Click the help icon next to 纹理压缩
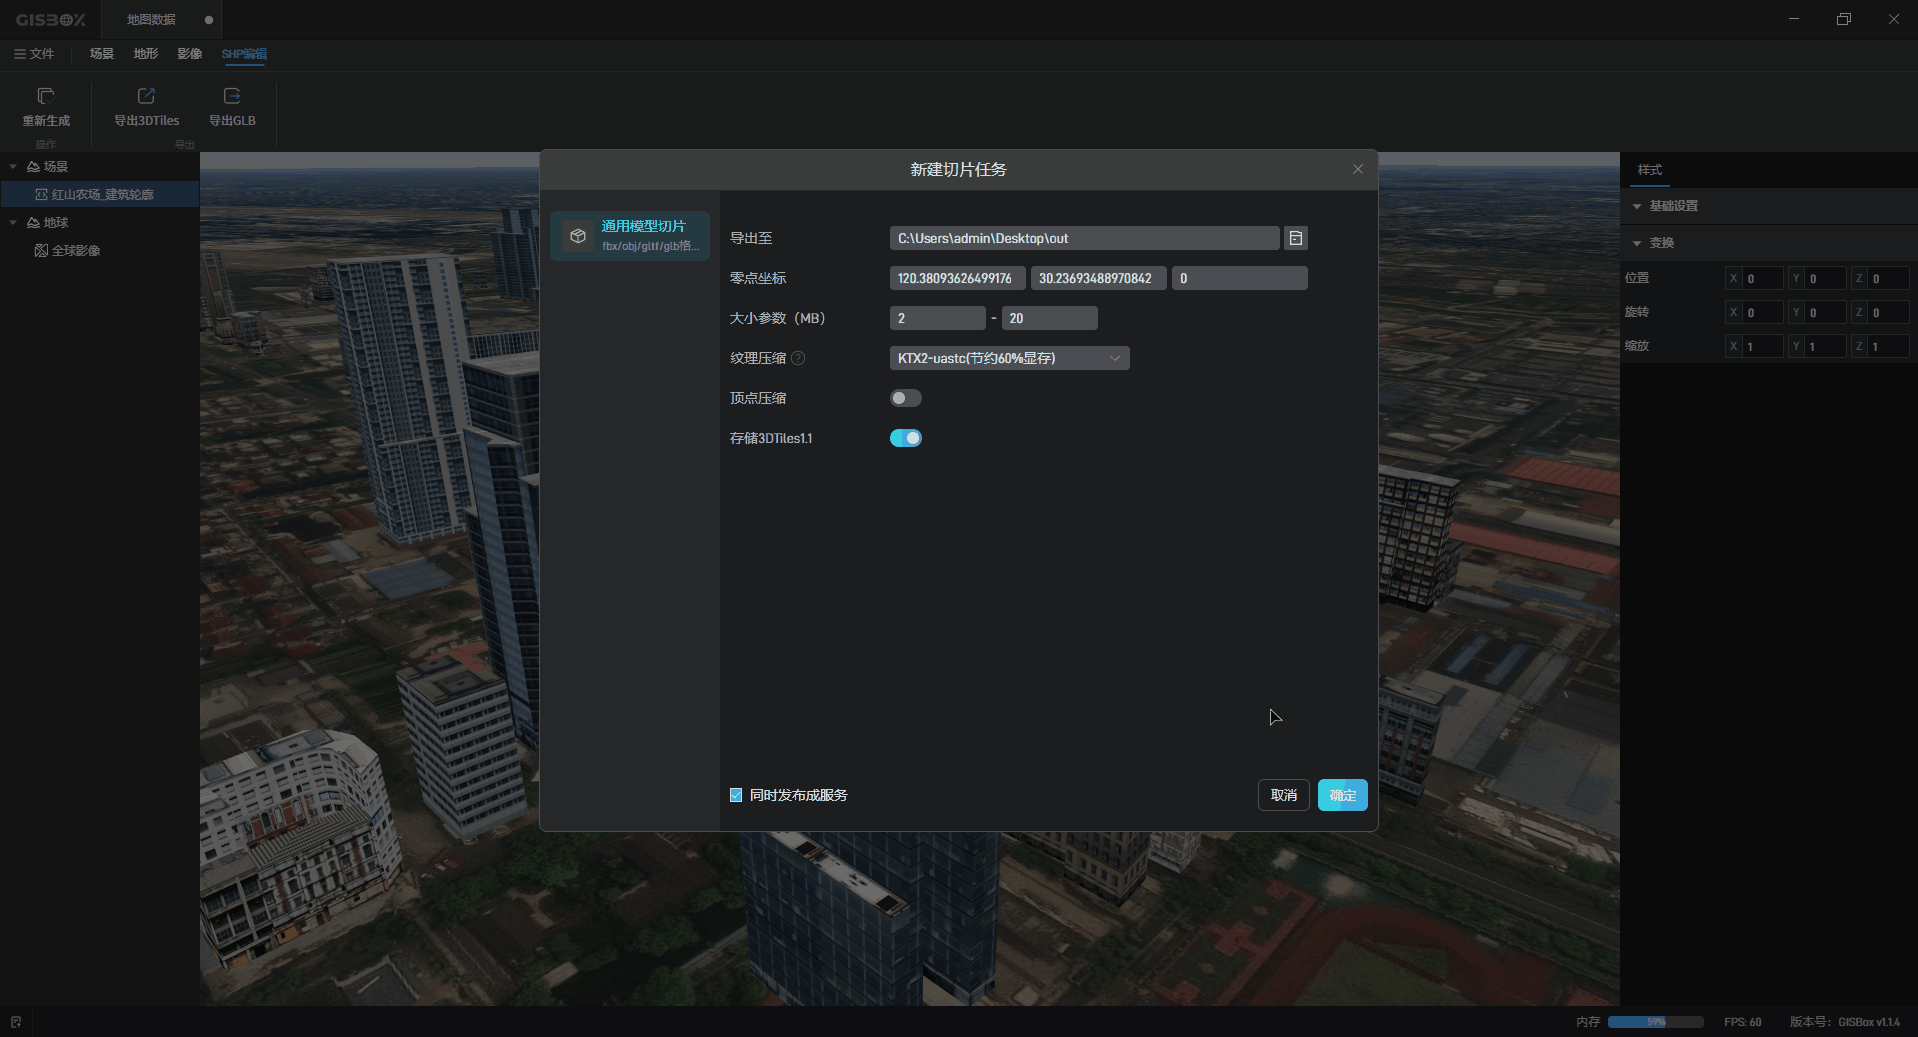The height and width of the screenshot is (1037, 1918). pyautogui.click(x=798, y=358)
